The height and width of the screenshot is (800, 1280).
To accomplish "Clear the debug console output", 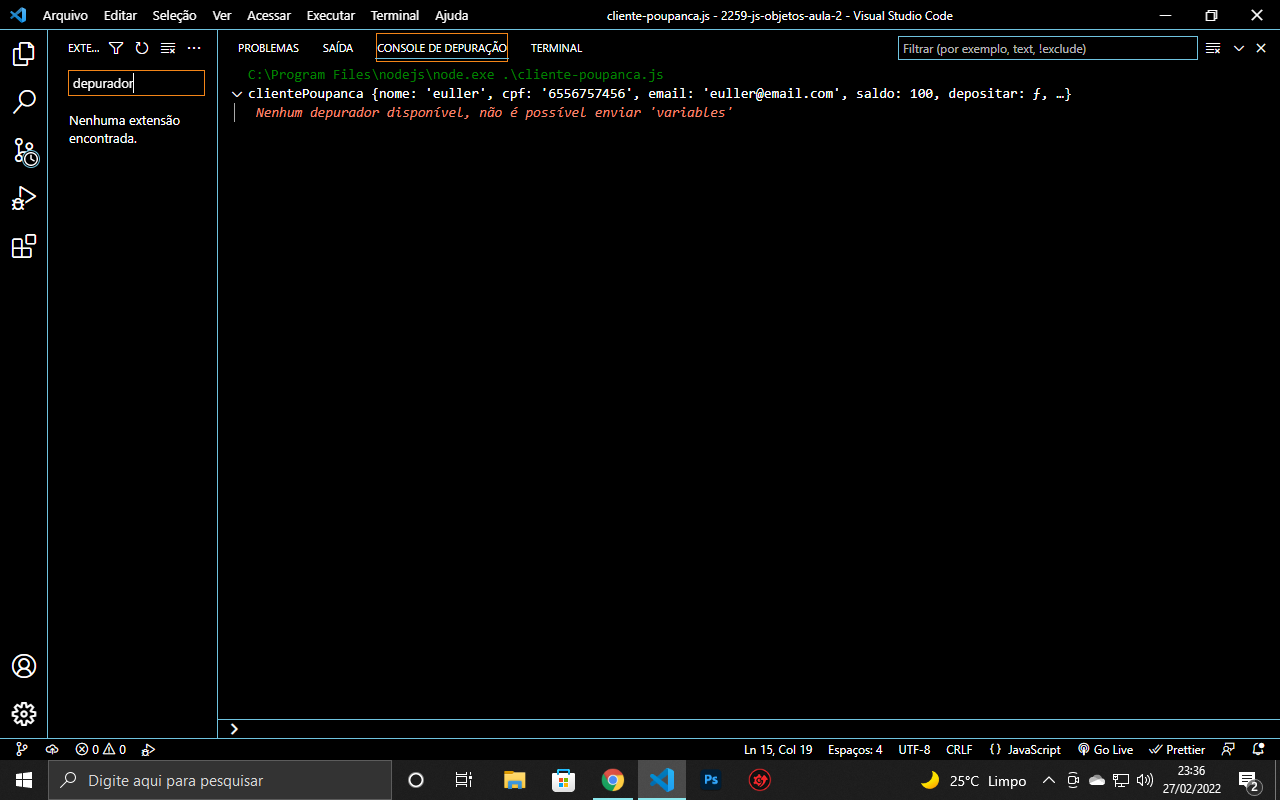I will [x=1213, y=48].
